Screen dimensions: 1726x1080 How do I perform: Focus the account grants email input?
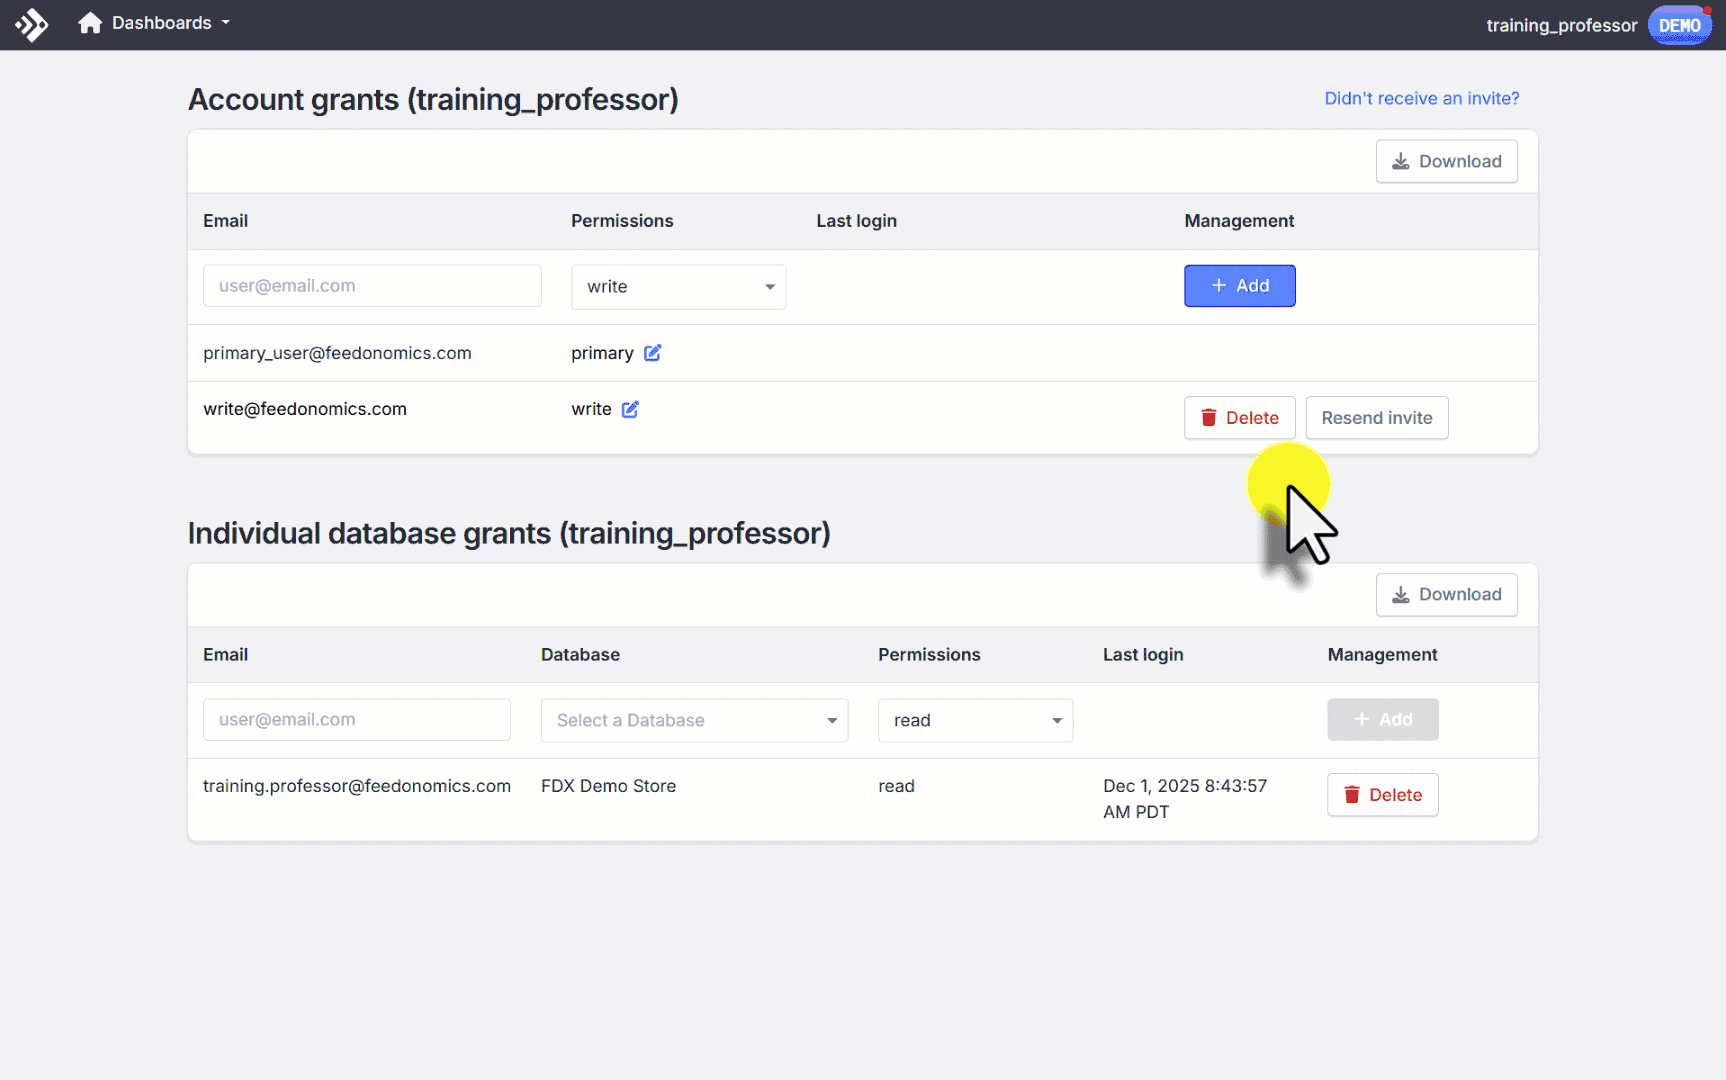tap(372, 286)
